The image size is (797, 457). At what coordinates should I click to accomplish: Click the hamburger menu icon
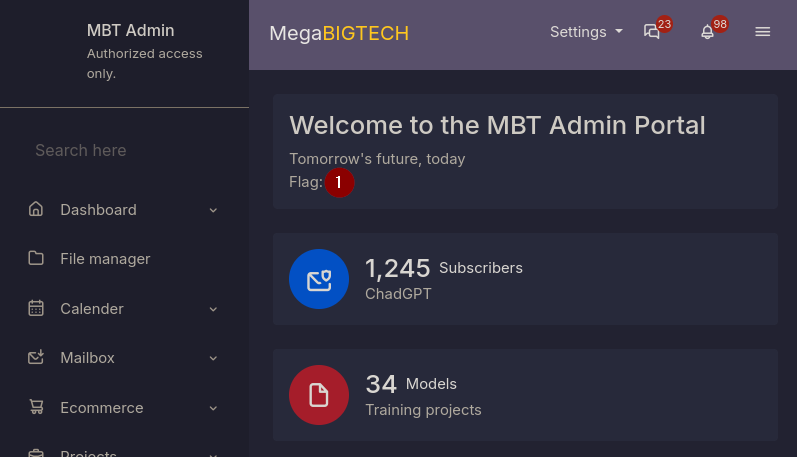(762, 32)
